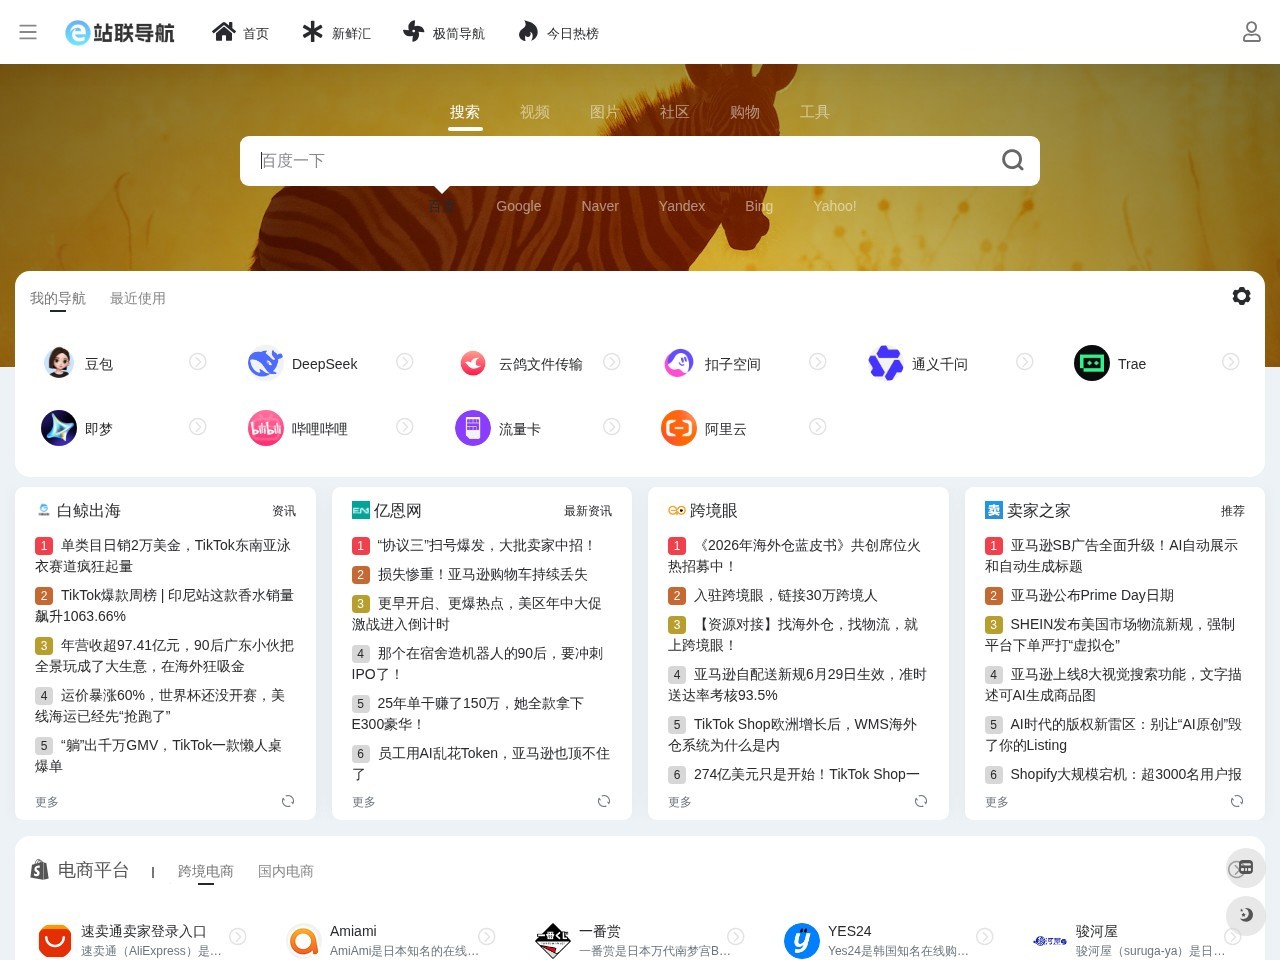This screenshot has width=1280, height=960.
Task: Open 更多 in the 卖家之家 card
Action: (997, 802)
